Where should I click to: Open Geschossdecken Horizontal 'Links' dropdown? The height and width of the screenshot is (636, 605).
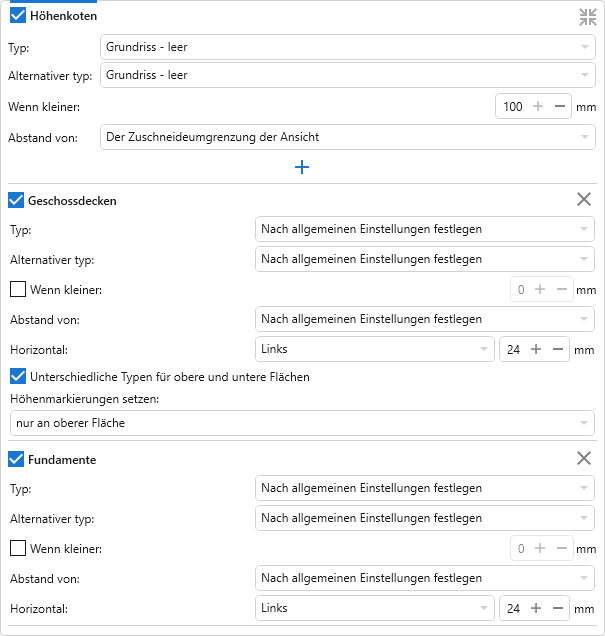(x=374, y=349)
